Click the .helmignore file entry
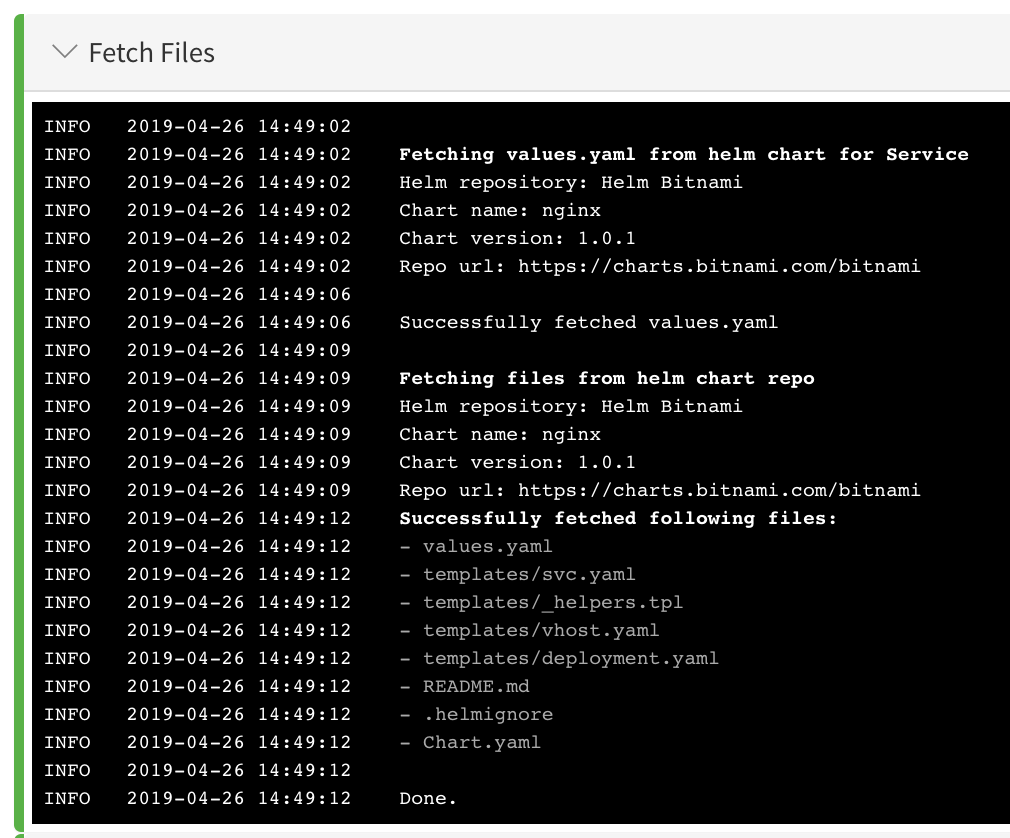The height and width of the screenshot is (838, 1010). [x=476, y=715]
